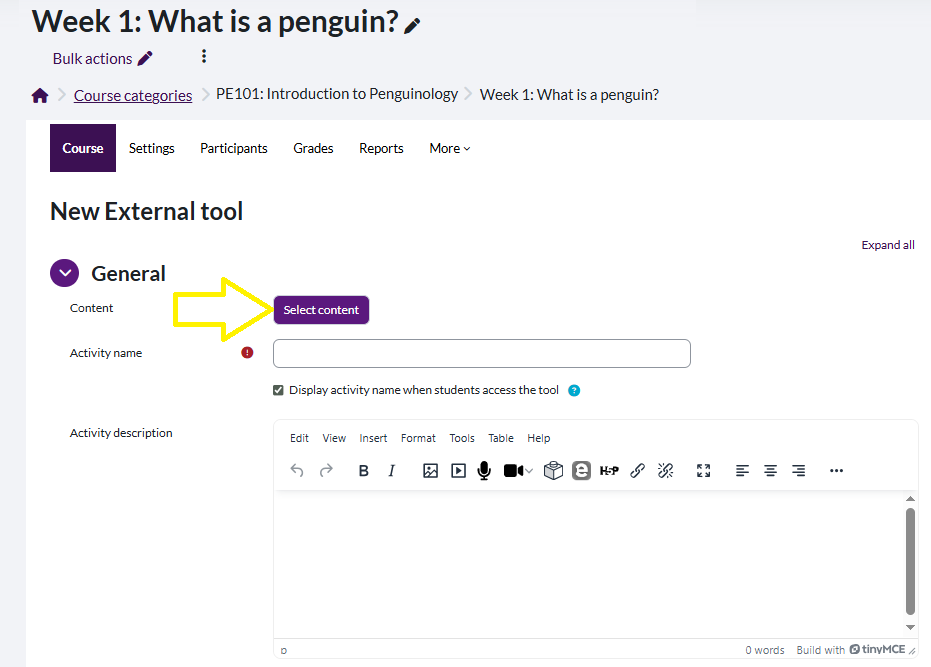931x667 pixels.
Task: Record audio with the microphone icon
Action: click(x=484, y=471)
